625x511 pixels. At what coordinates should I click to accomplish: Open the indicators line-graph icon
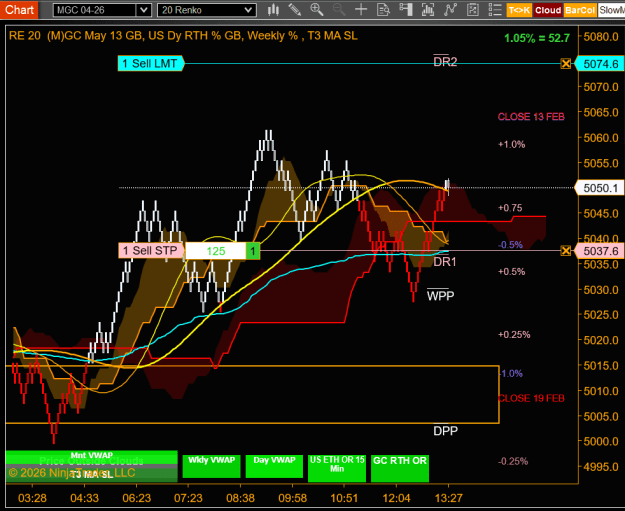click(x=450, y=10)
